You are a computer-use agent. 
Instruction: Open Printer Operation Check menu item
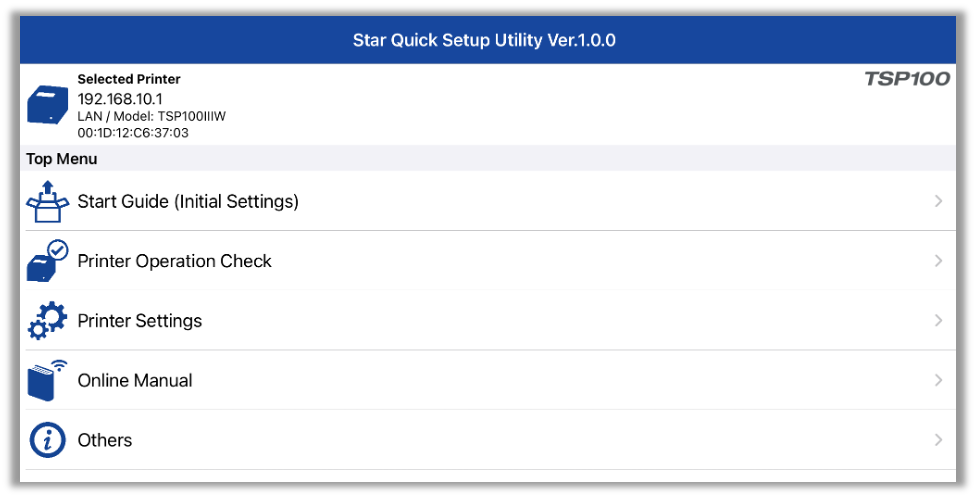click(x=175, y=261)
